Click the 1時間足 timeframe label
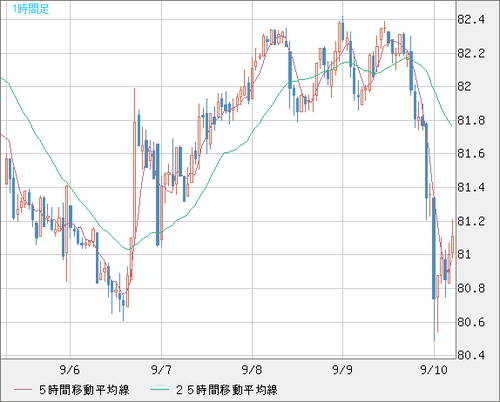 31,9
